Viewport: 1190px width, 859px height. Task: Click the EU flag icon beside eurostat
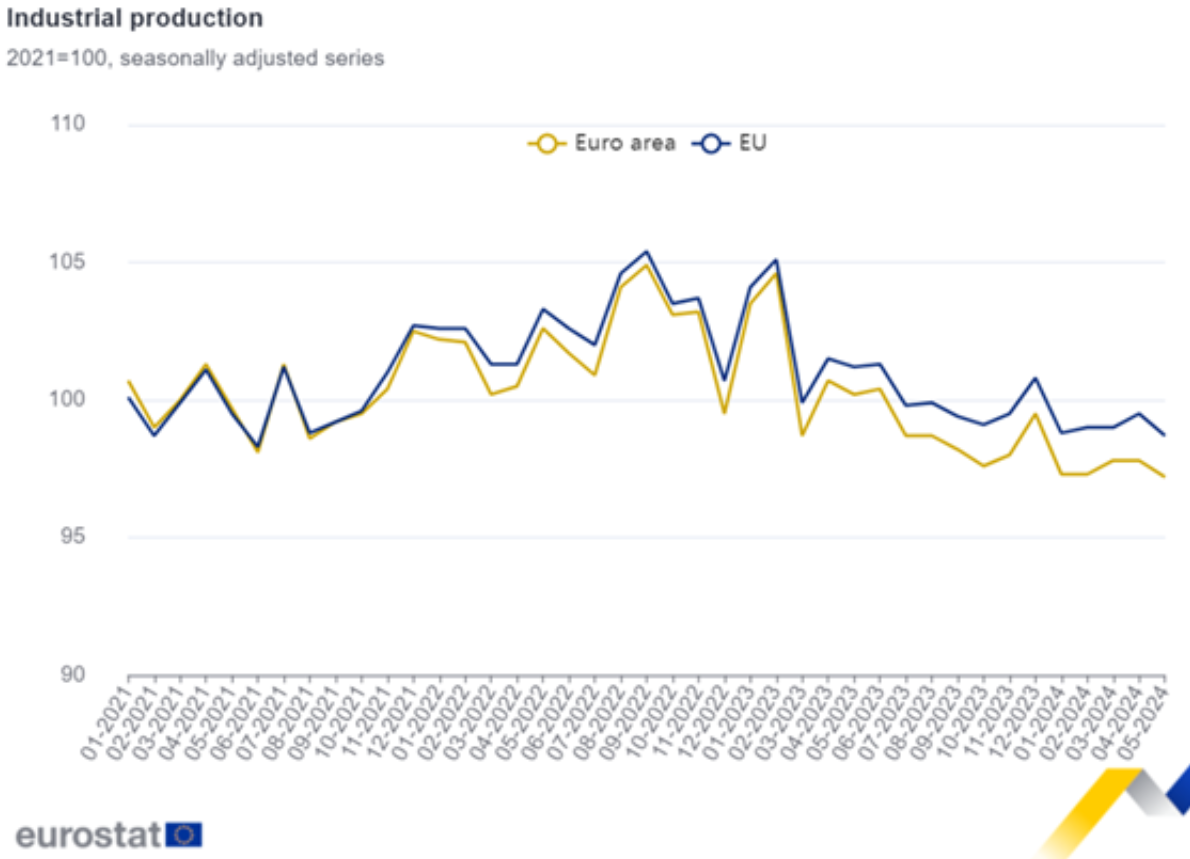point(184,834)
